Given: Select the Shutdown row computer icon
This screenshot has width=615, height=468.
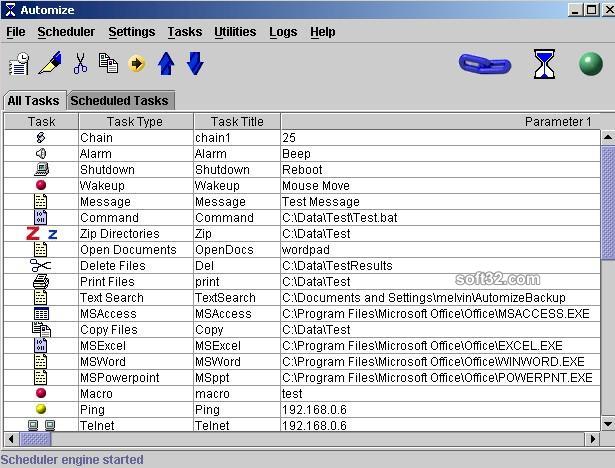Looking at the screenshot, I should [41, 169].
